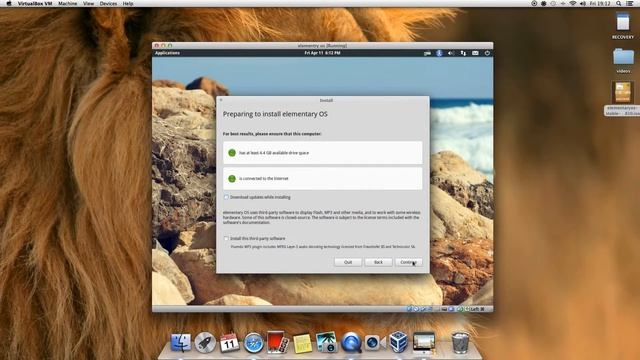640x360 pixels.
Task: Open the View menu
Action: (88, 3)
